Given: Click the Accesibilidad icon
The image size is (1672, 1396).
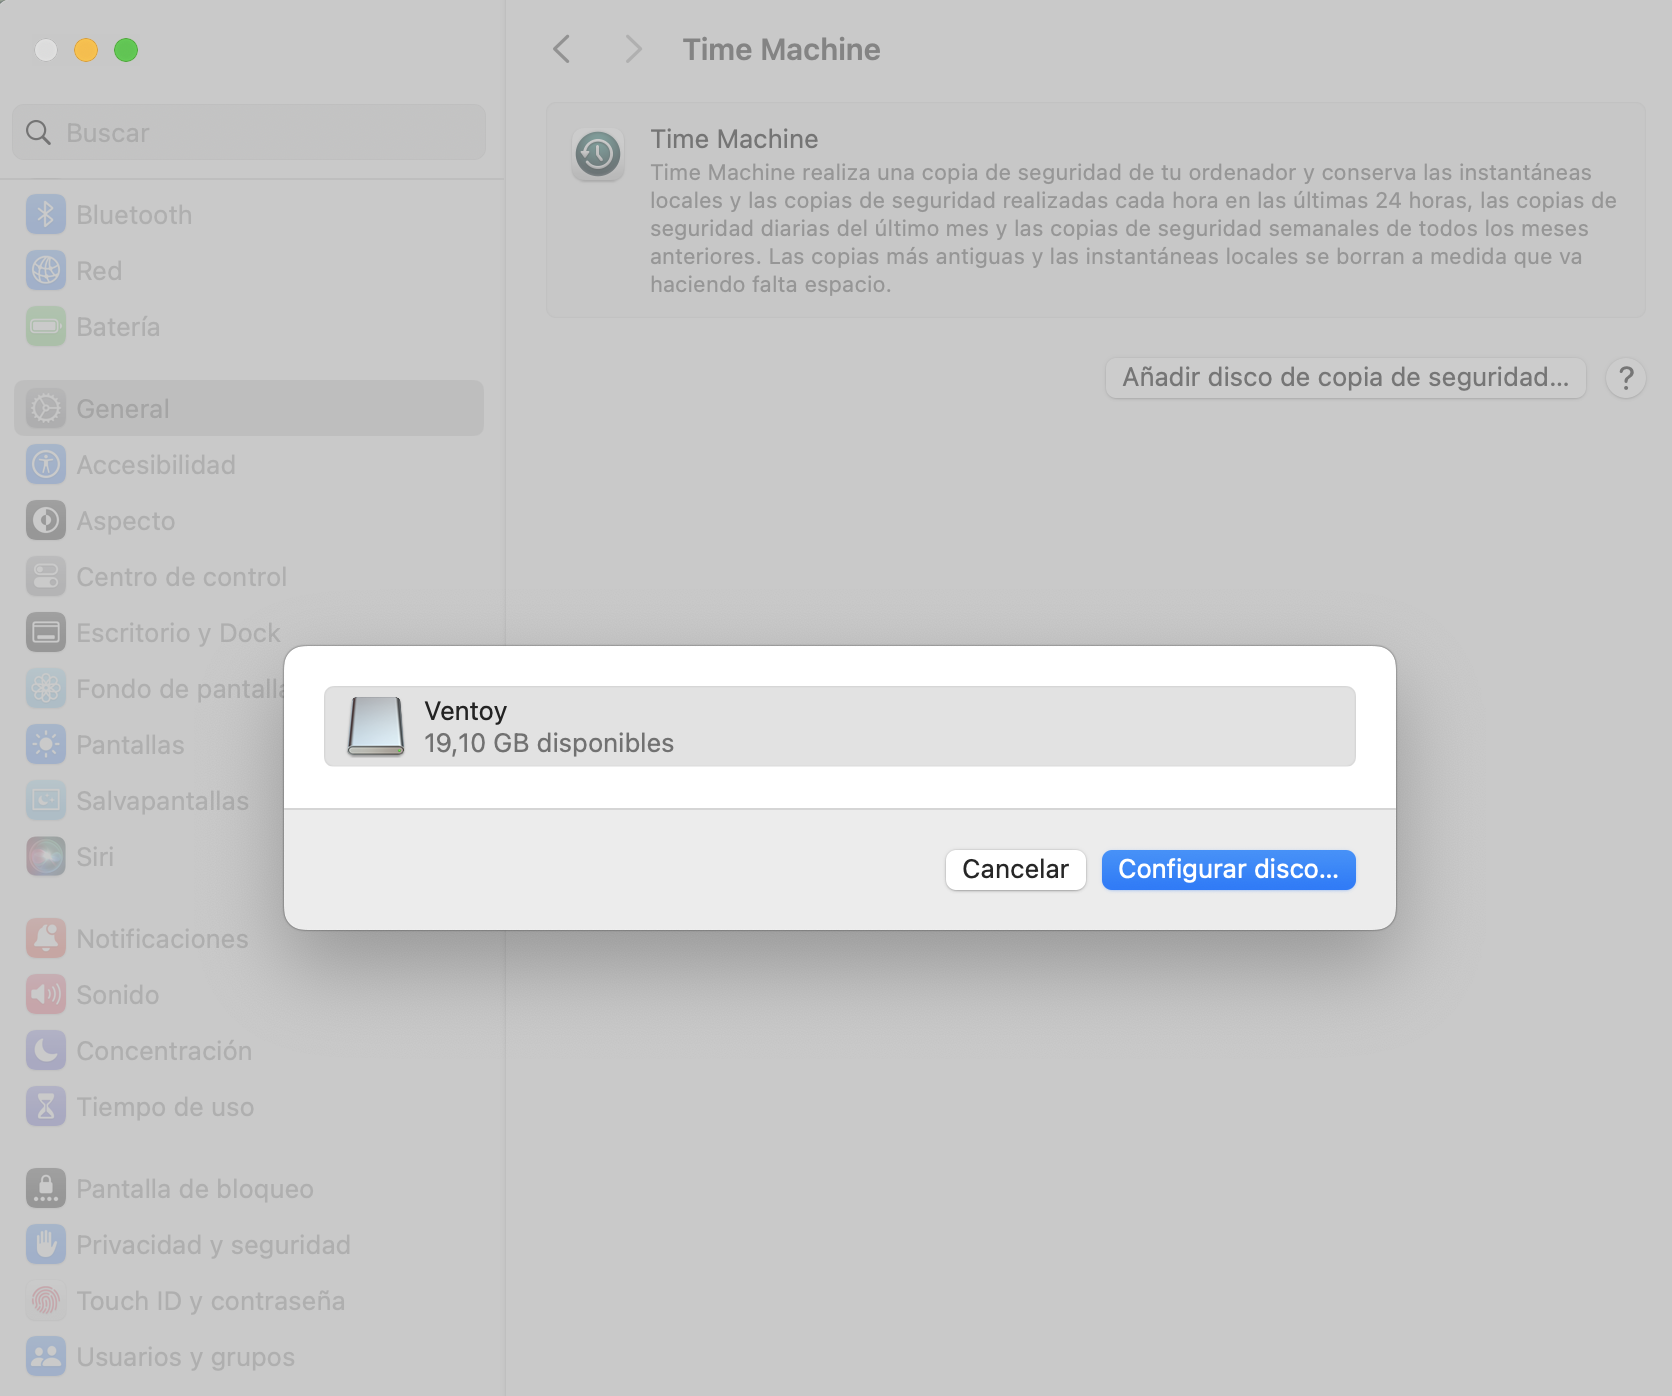Looking at the screenshot, I should click(x=46, y=465).
